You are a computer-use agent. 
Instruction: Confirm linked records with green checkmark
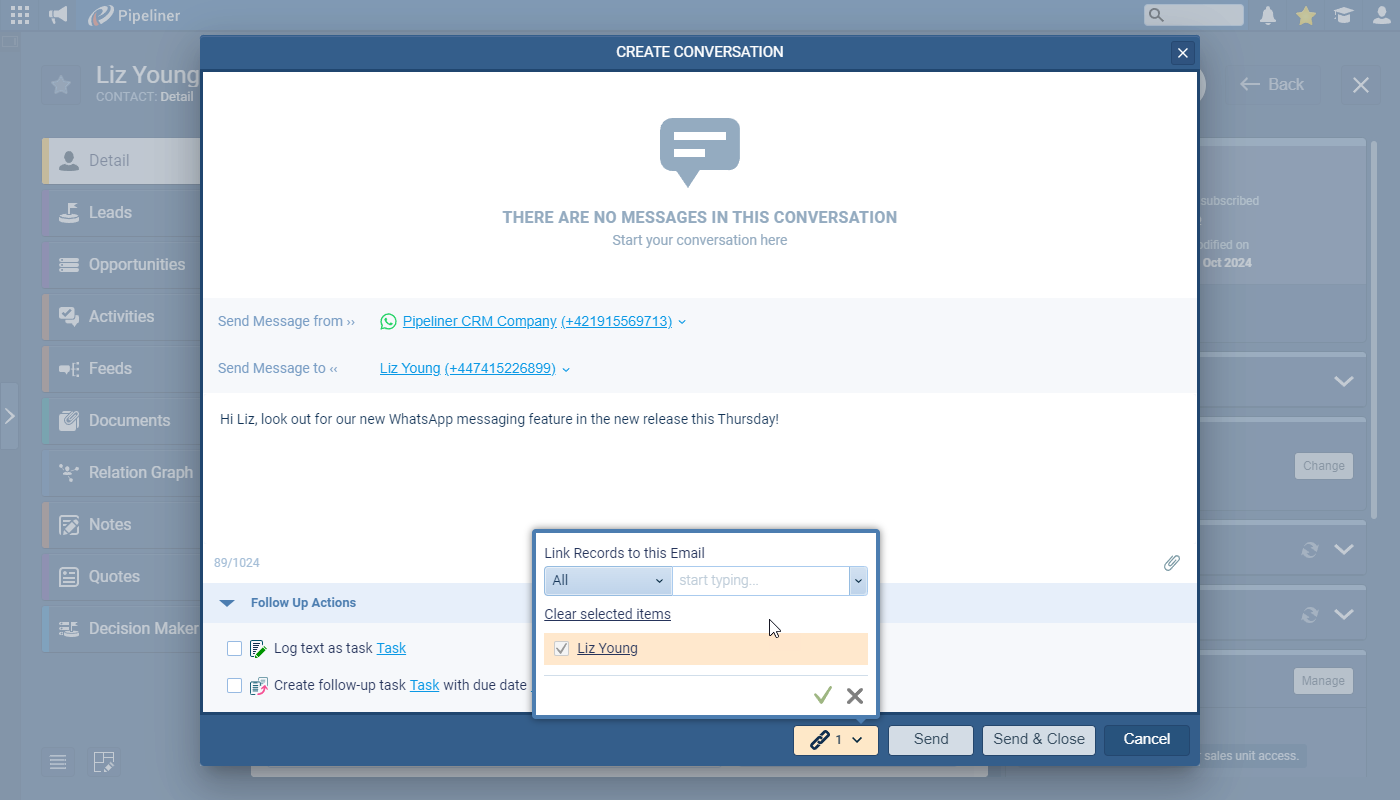(x=823, y=696)
